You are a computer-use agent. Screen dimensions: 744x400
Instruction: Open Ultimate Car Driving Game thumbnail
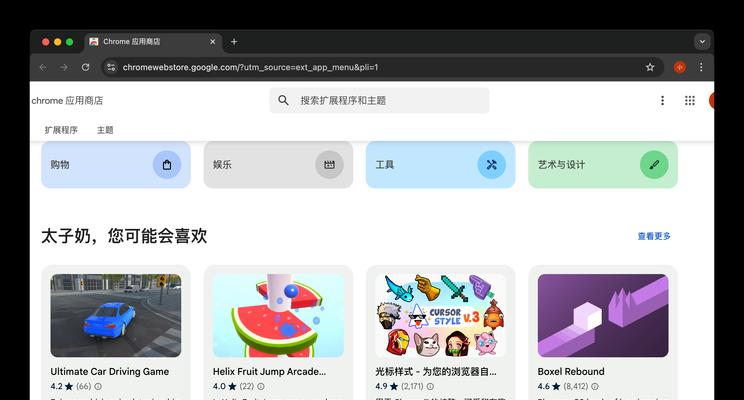click(x=116, y=316)
